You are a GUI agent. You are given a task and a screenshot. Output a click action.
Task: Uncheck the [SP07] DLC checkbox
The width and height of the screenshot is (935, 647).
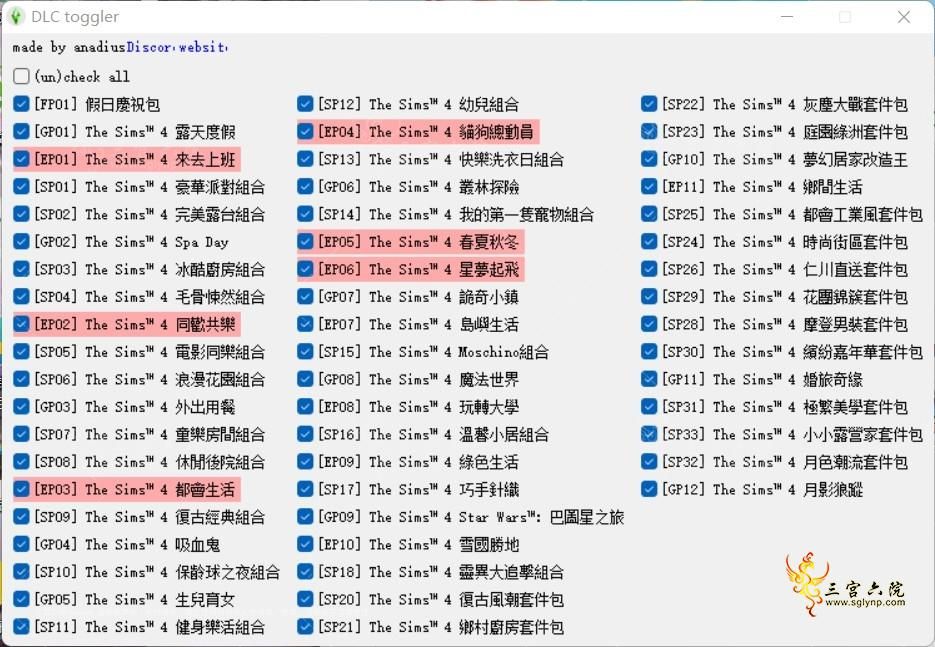(x=21, y=434)
